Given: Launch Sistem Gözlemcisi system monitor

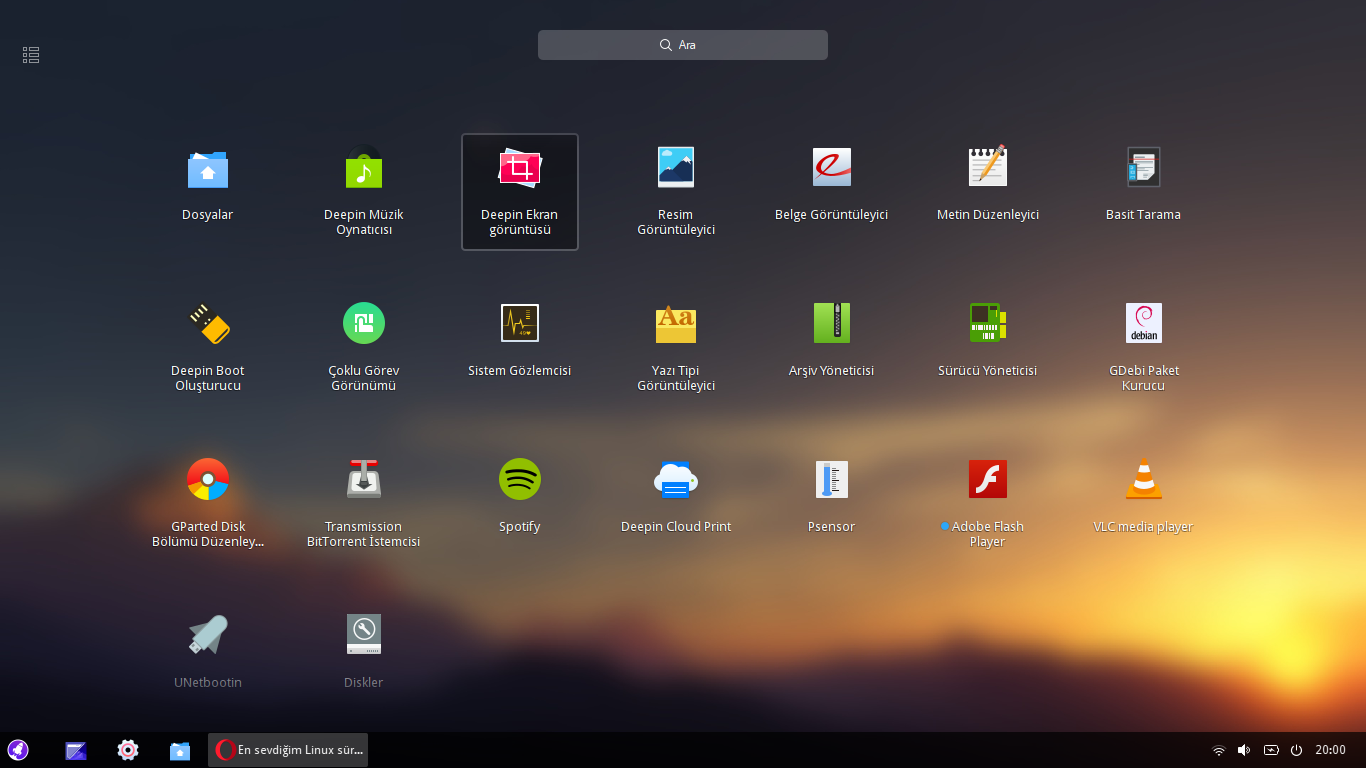Looking at the screenshot, I should tap(520, 324).
